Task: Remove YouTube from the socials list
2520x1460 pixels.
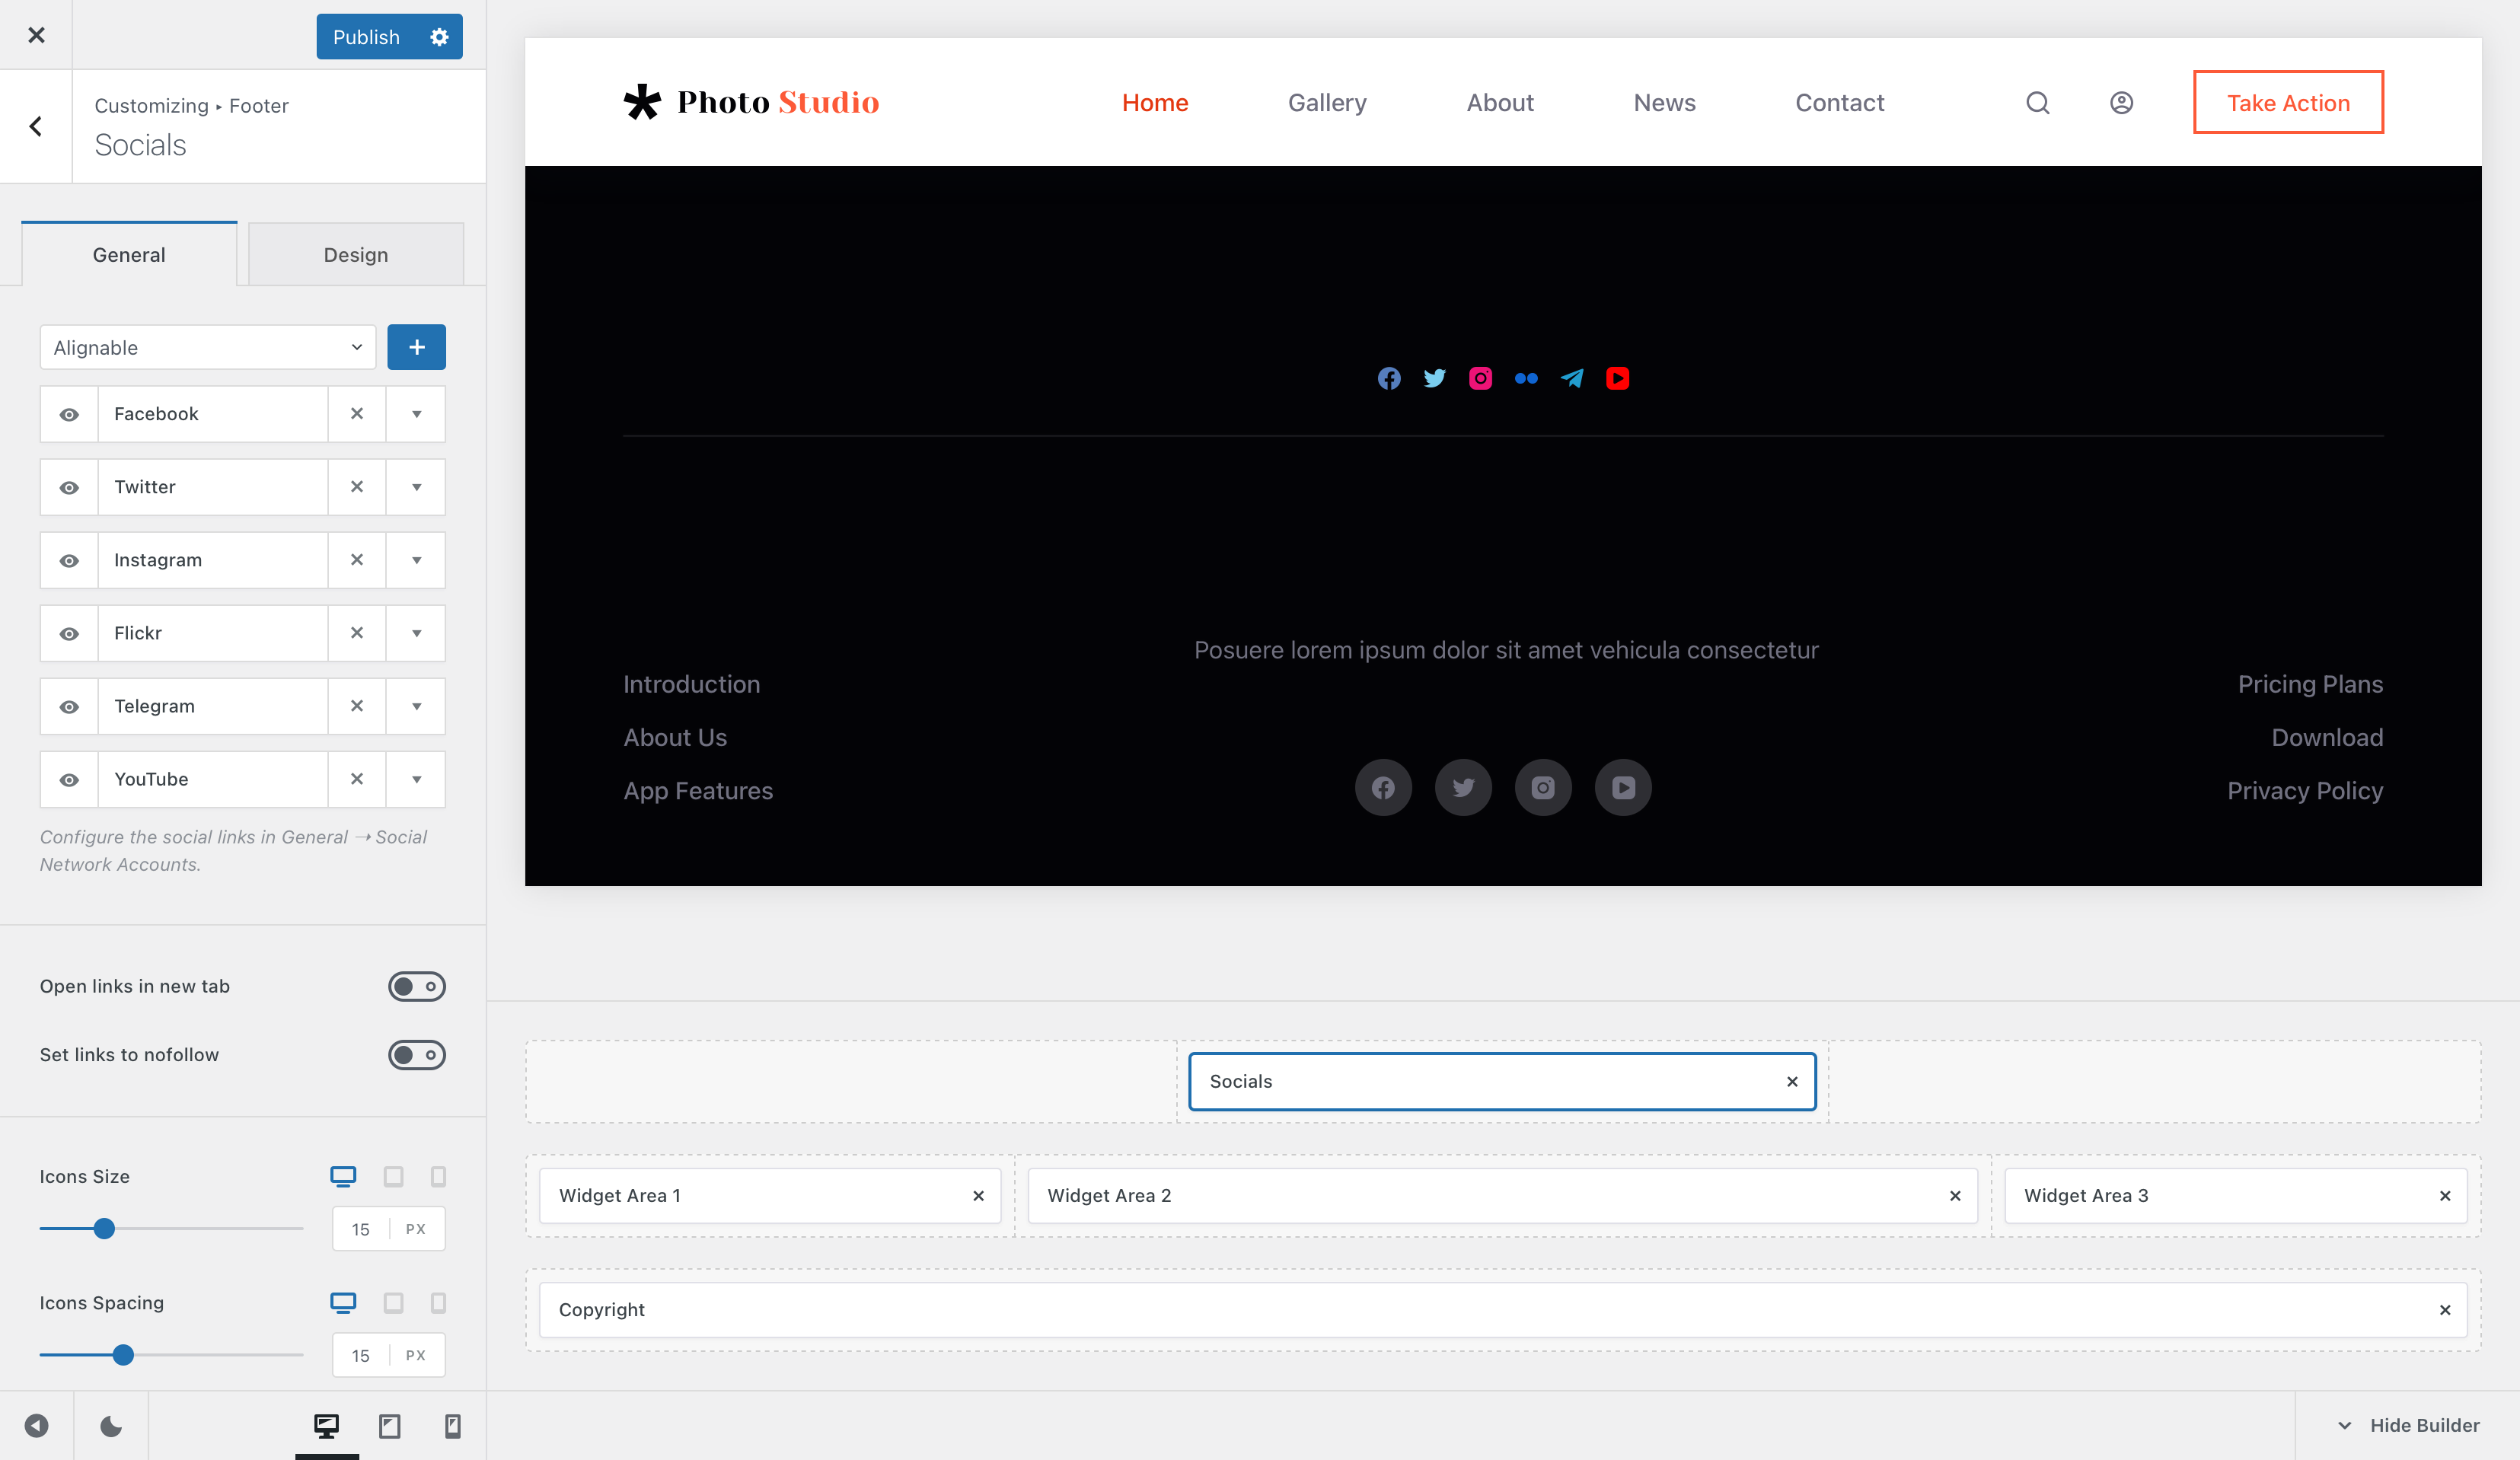Action: tap(357, 778)
